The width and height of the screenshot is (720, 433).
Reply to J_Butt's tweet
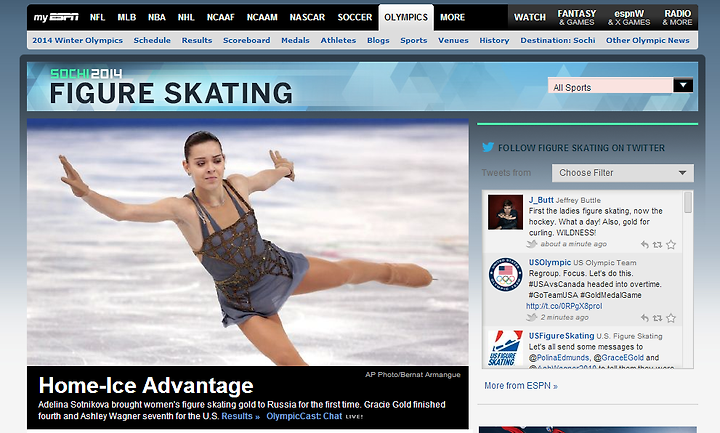pos(645,245)
